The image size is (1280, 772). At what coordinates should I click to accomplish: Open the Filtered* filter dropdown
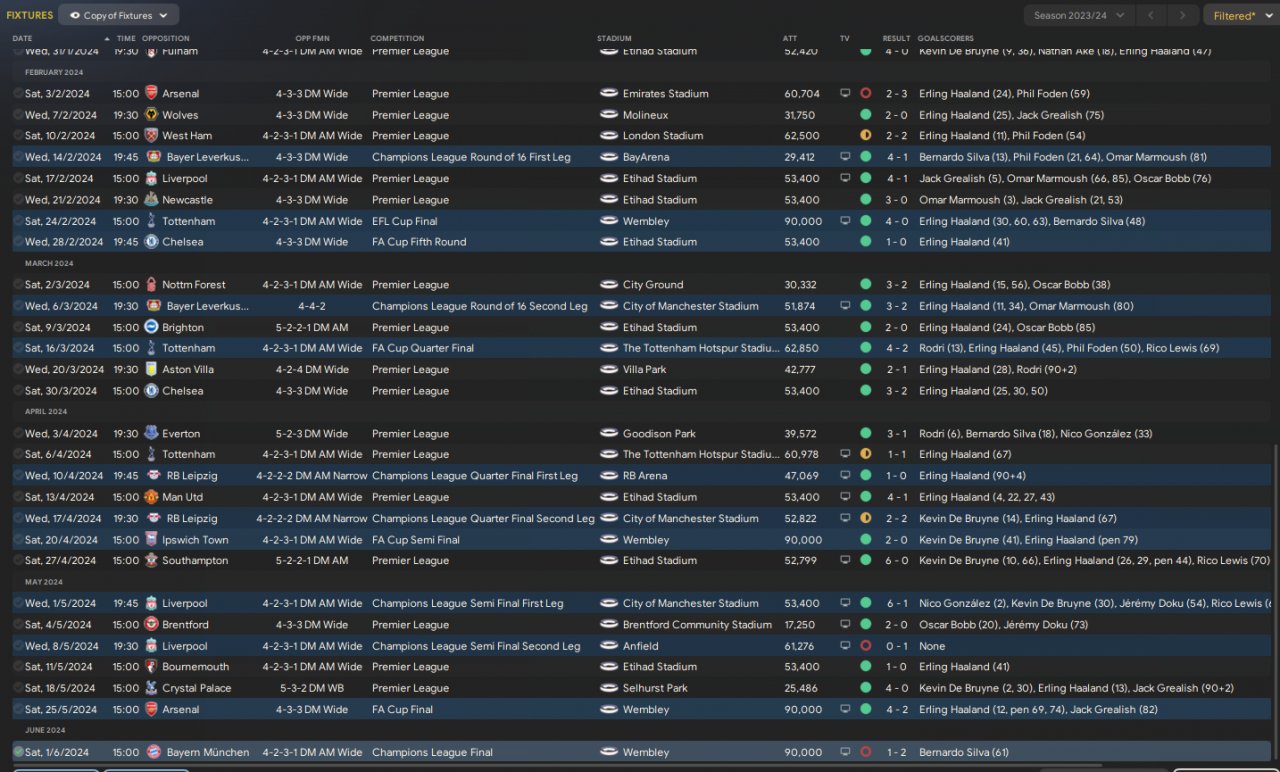(1241, 15)
